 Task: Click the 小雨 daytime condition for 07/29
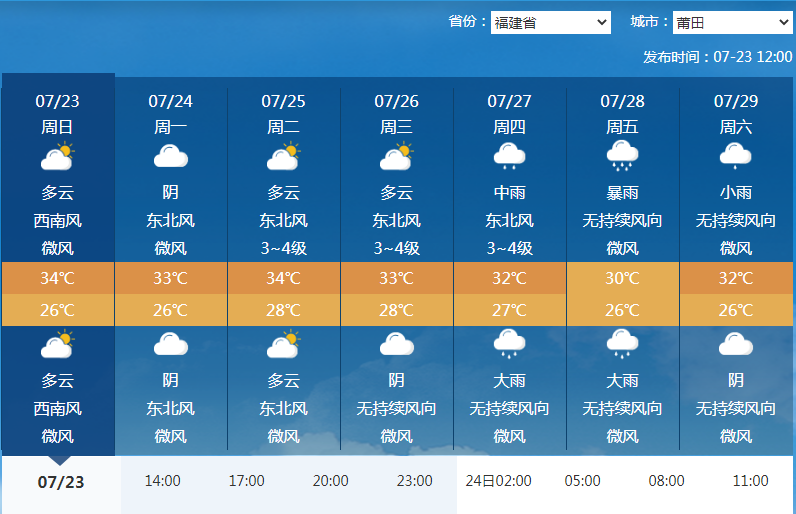(736, 193)
